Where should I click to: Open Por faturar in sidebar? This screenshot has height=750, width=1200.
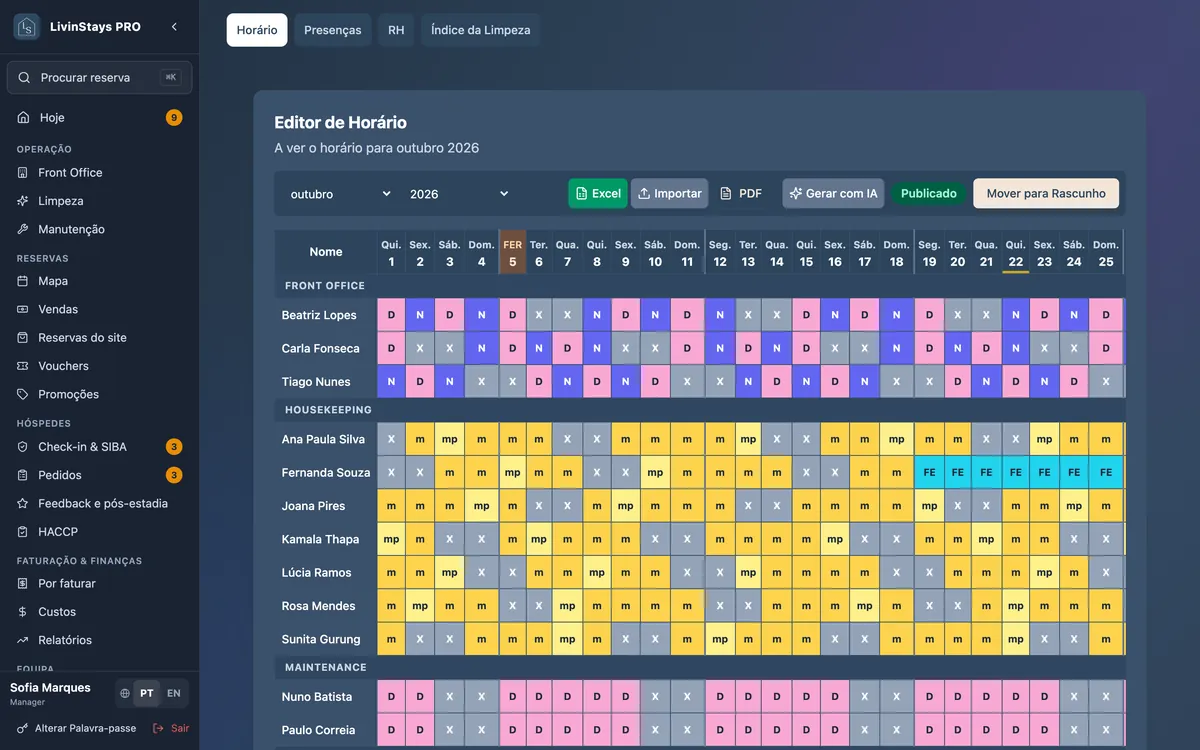pyautogui.click(x=99, y=583)
